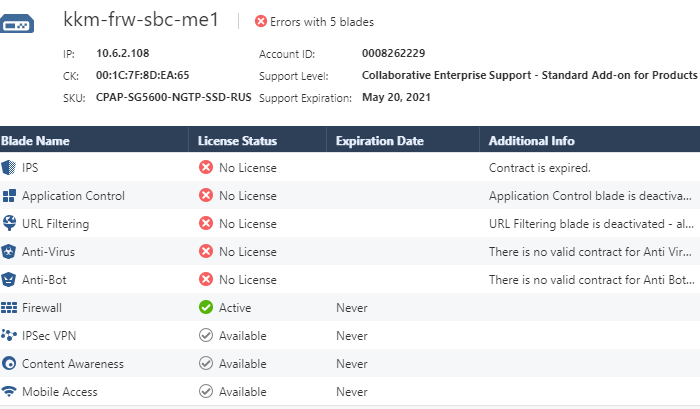Sort by Blade Name column header
The width and height of the screenshot is (700, 409).
pyautogui.click(x=35, y=141)
